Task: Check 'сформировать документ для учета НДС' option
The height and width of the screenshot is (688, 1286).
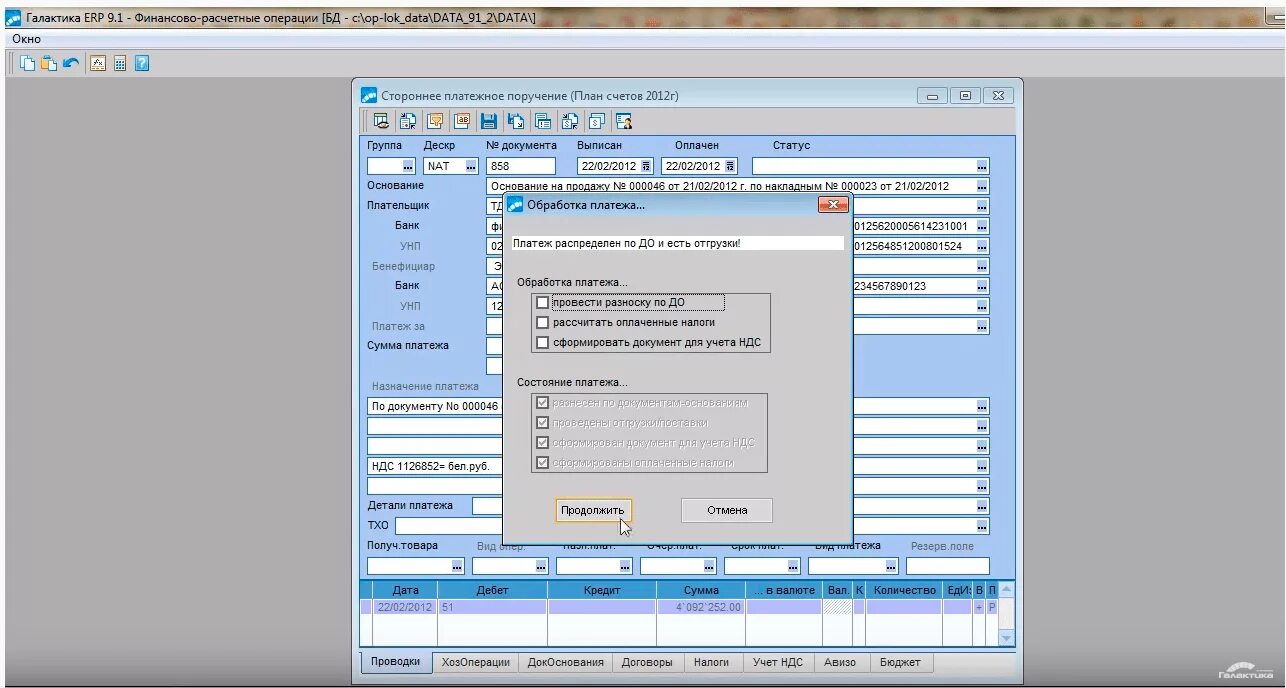Action: [x=543, y=342]
